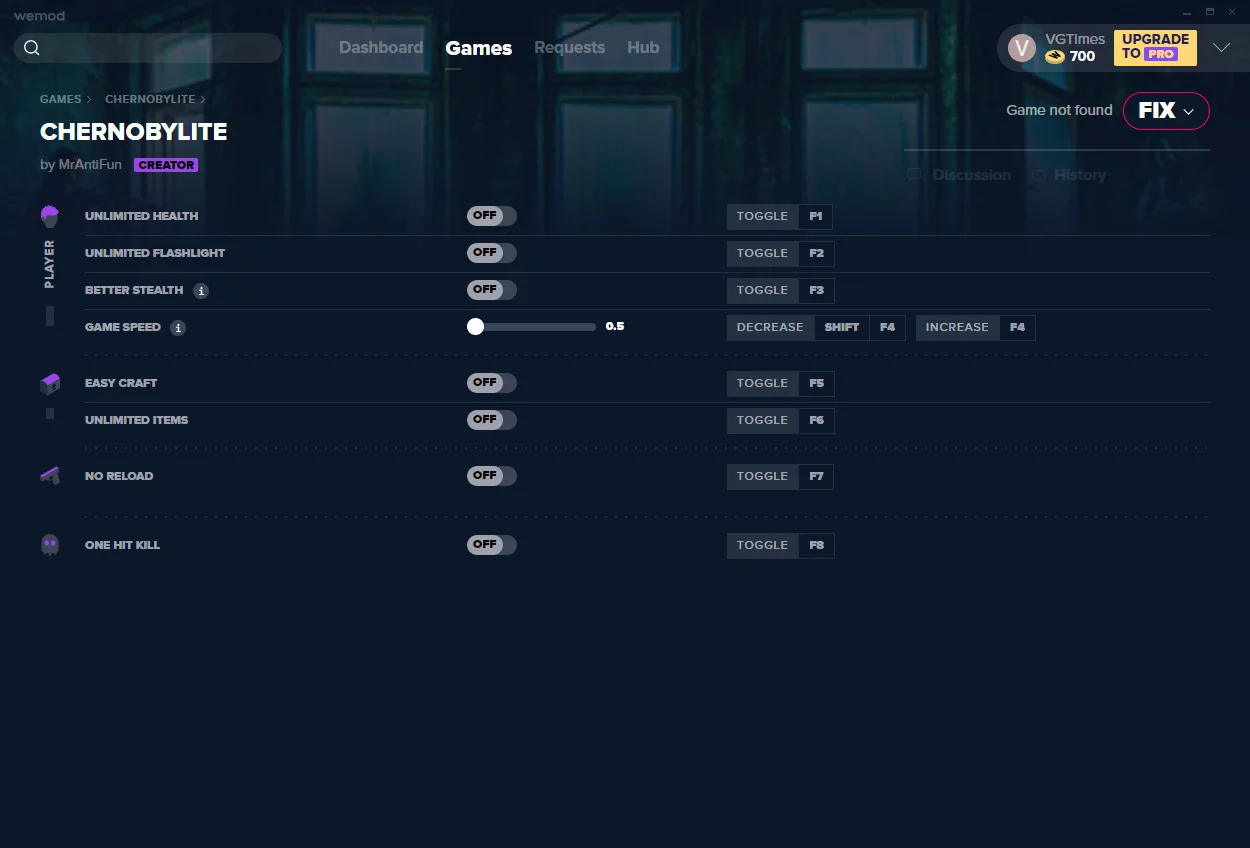Click the History icon
This screenshot has height=848, width=1250.
(1039, 175)
